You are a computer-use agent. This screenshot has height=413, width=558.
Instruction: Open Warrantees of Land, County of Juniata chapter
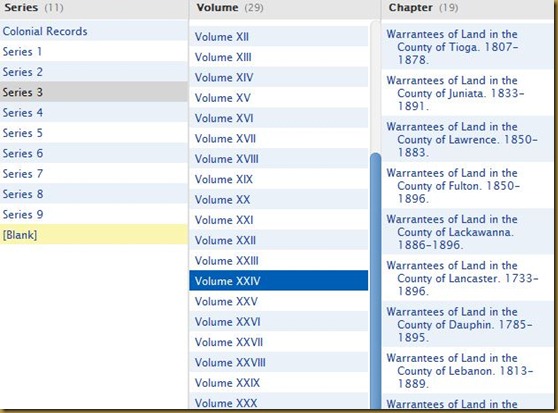point(467,93)
